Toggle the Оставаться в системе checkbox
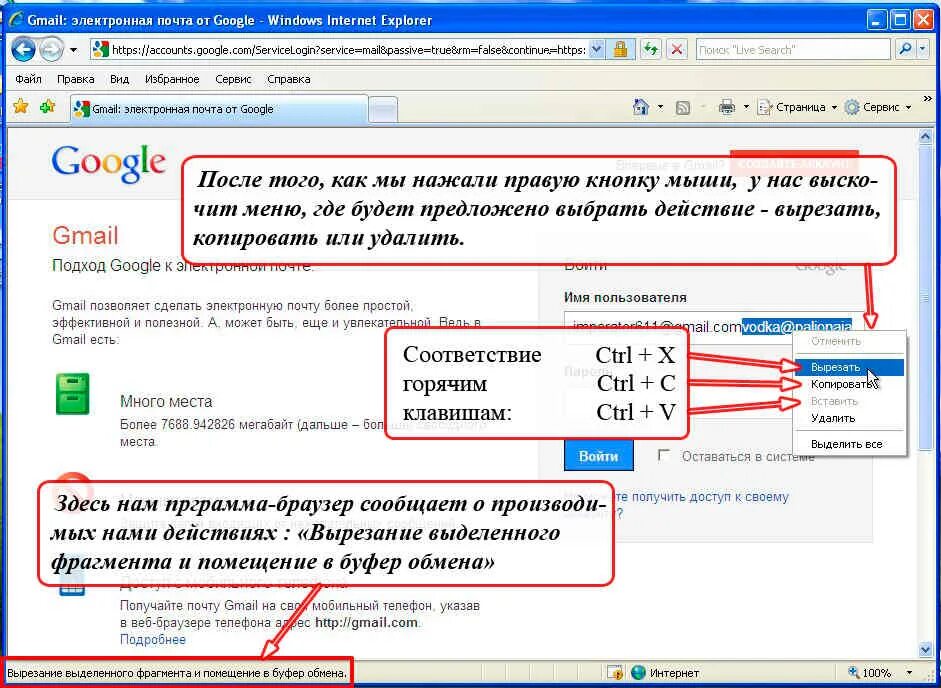The image size is (941, 688). 664,455
